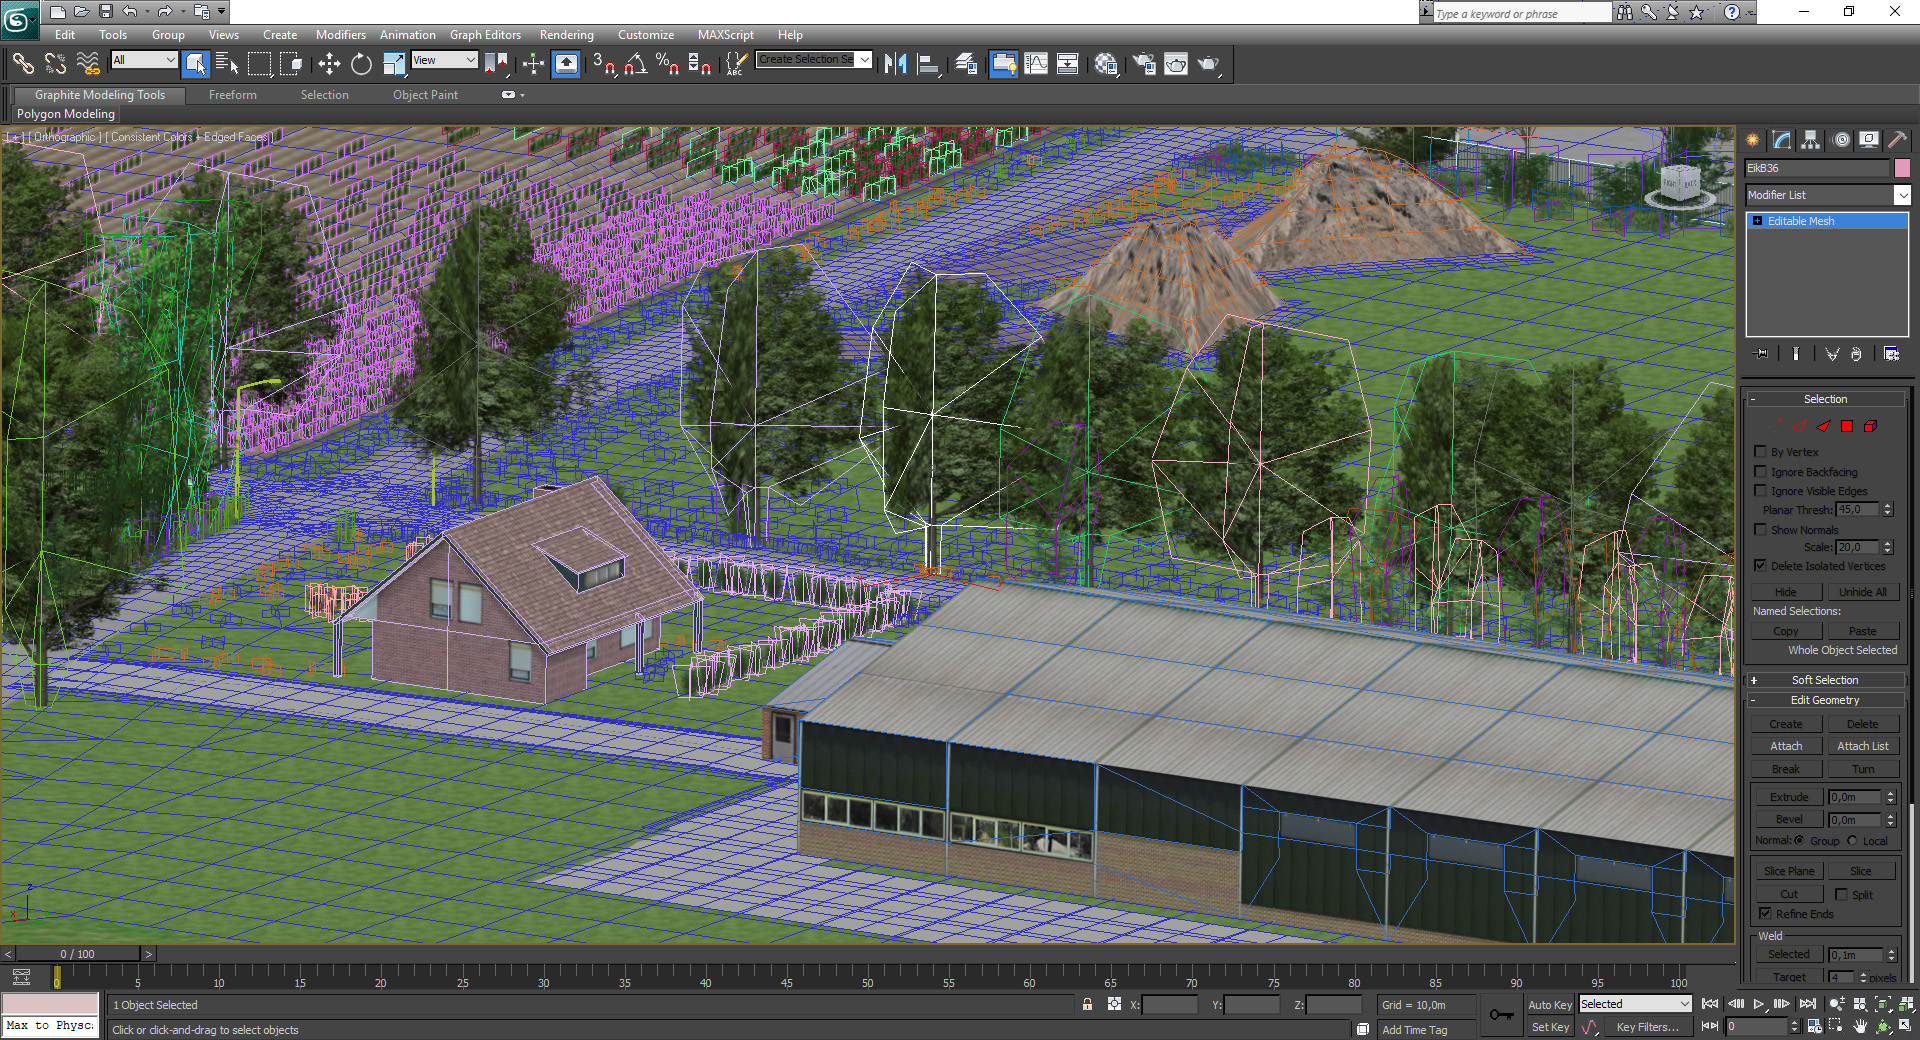Click the Unlink Selection tool

pos(55,64)
